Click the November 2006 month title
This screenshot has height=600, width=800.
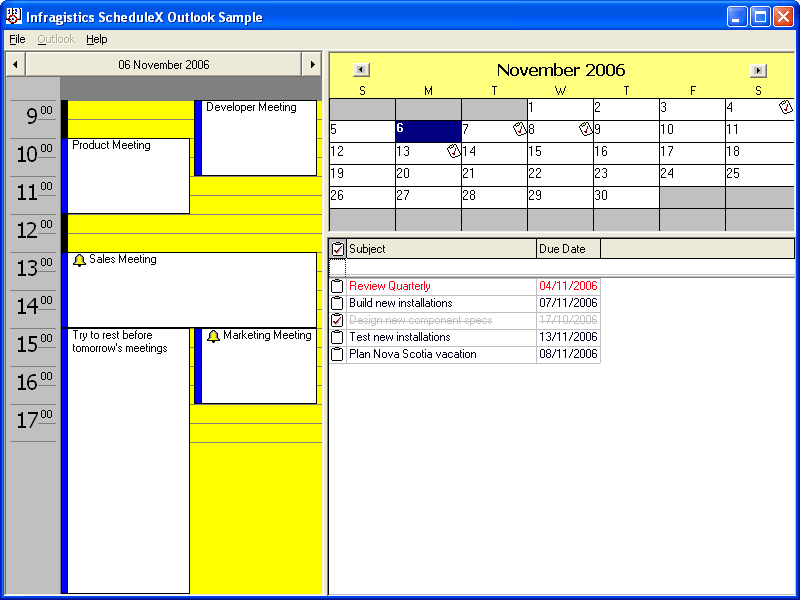pos(561,70)
